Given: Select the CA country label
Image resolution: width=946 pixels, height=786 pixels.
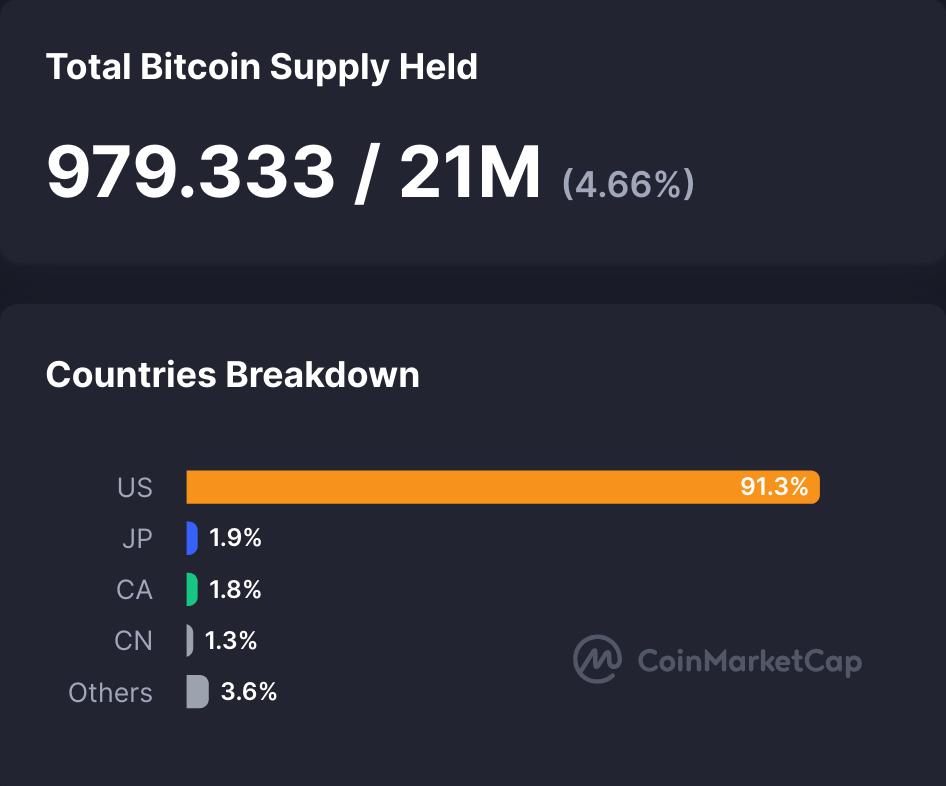Looking at the screenshot, I should pyautogui.click(x=134, y=590).
